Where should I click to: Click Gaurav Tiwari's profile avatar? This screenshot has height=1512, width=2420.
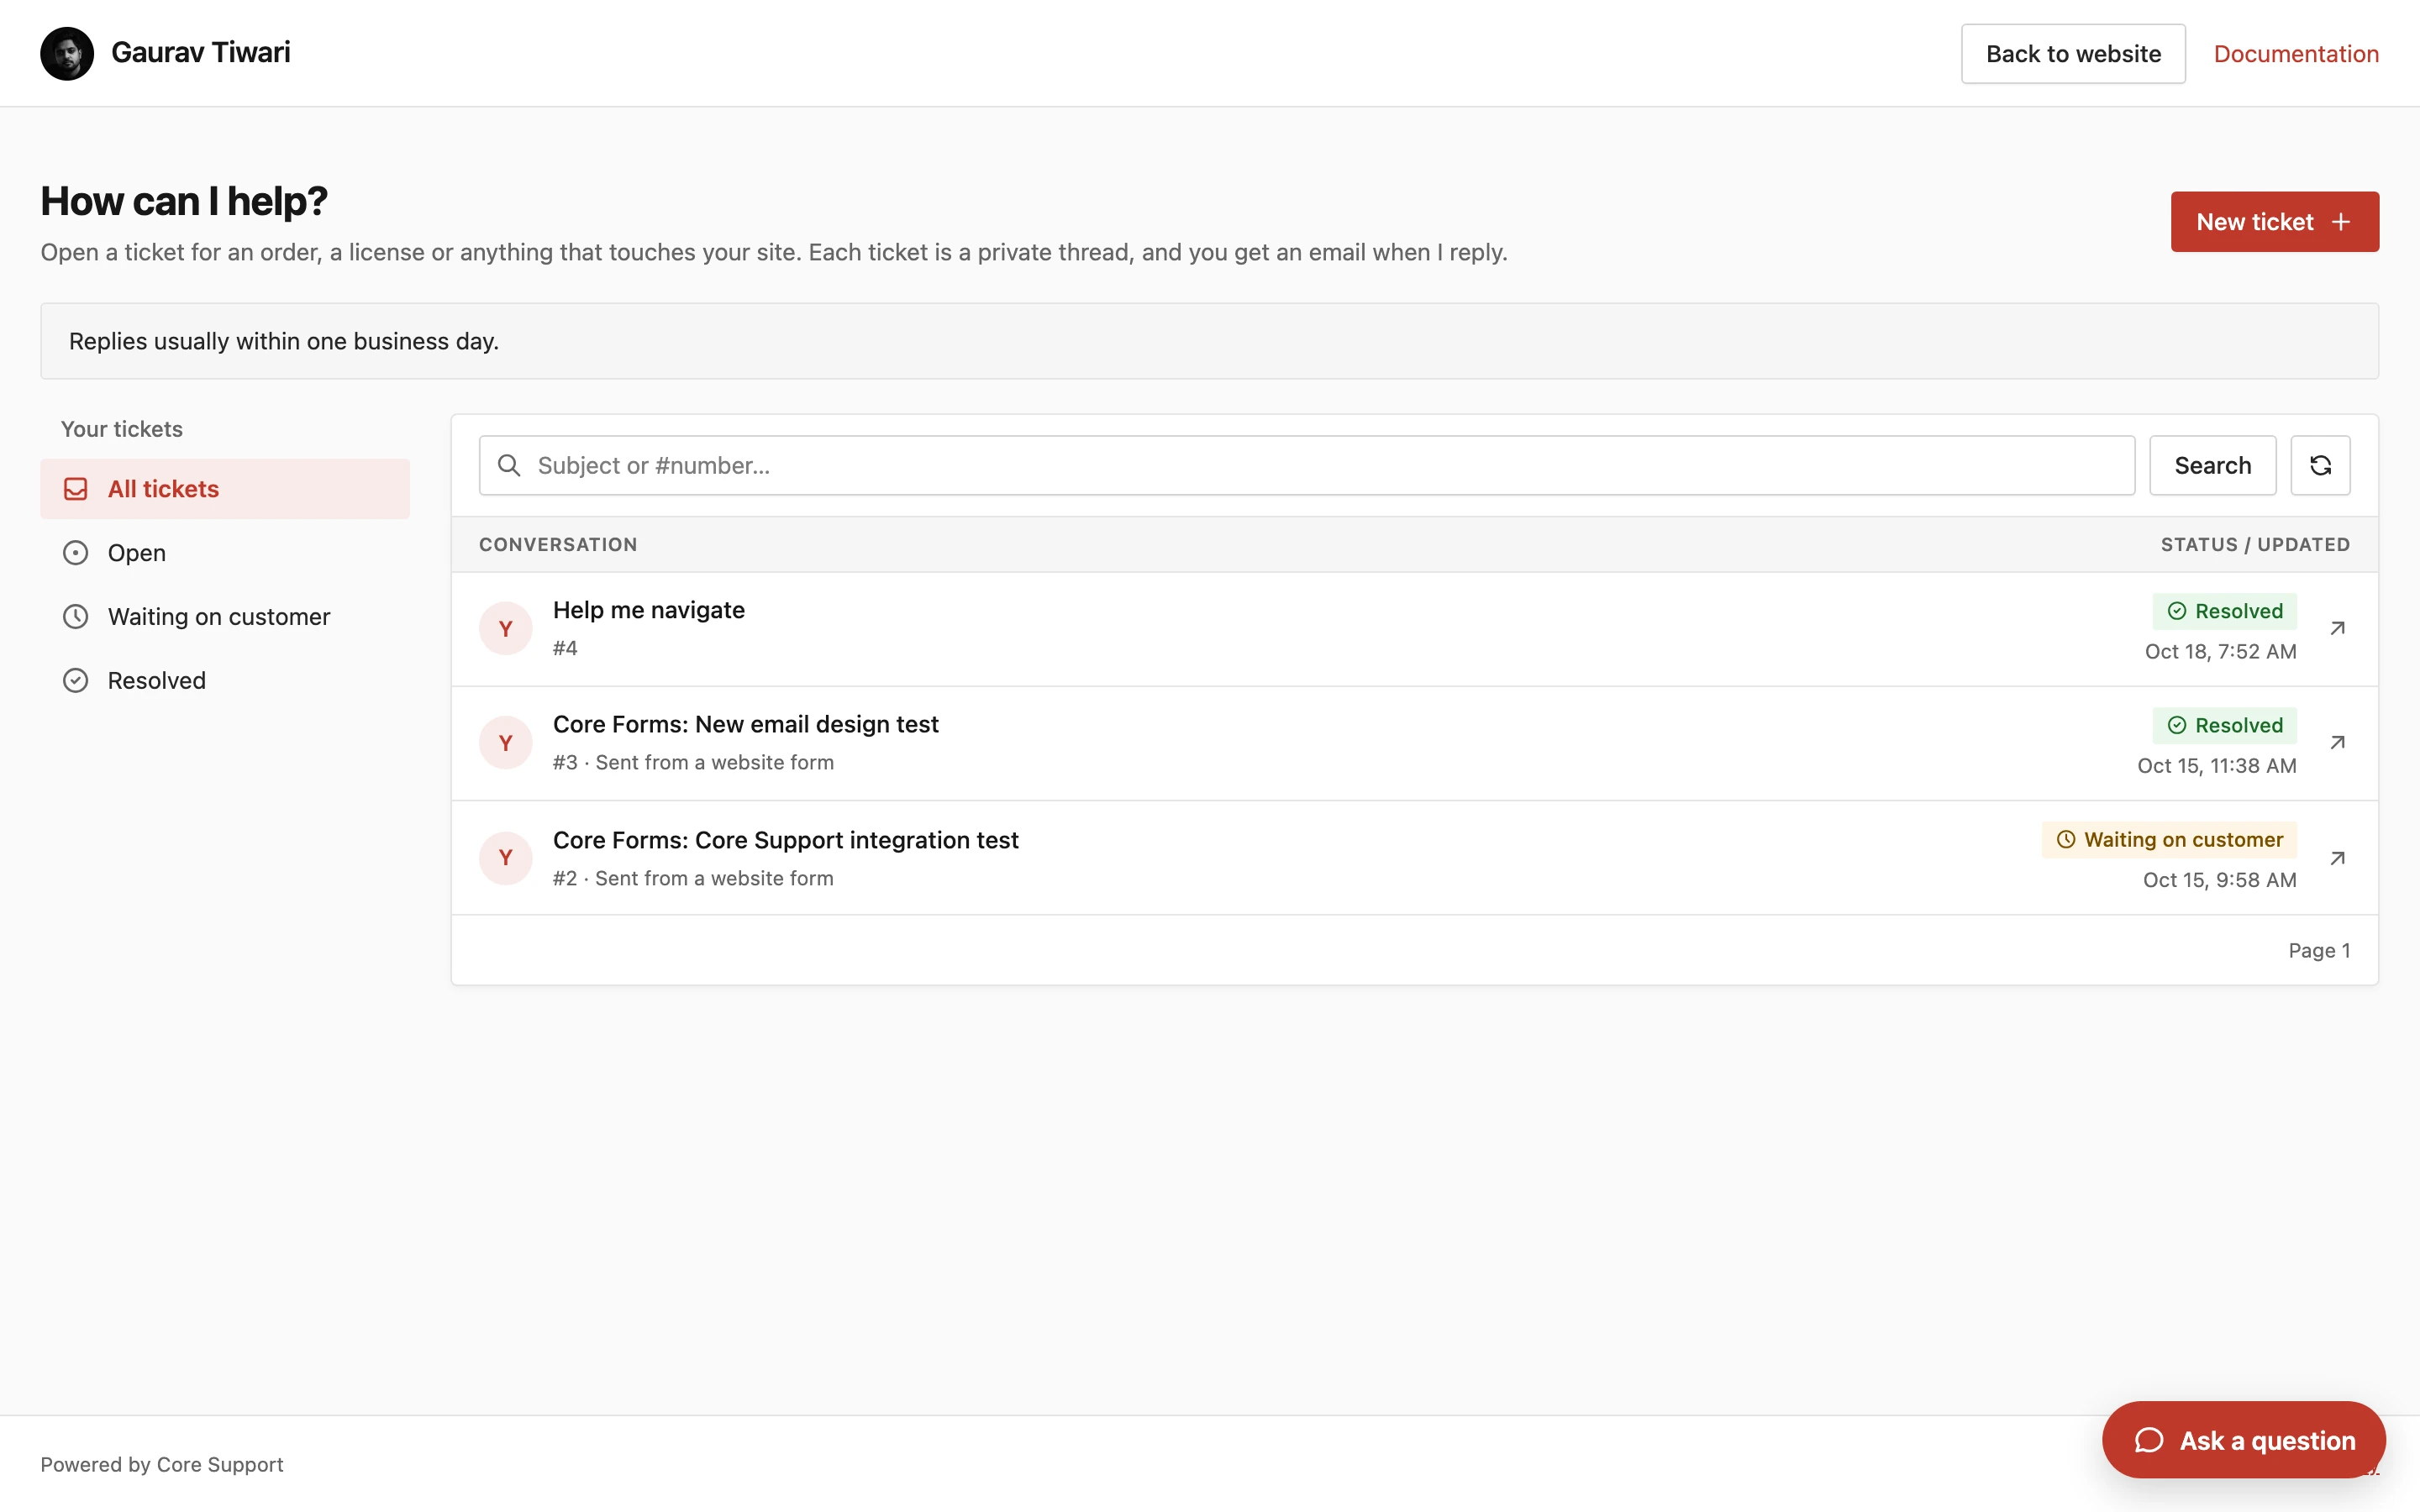click(67, 53)
